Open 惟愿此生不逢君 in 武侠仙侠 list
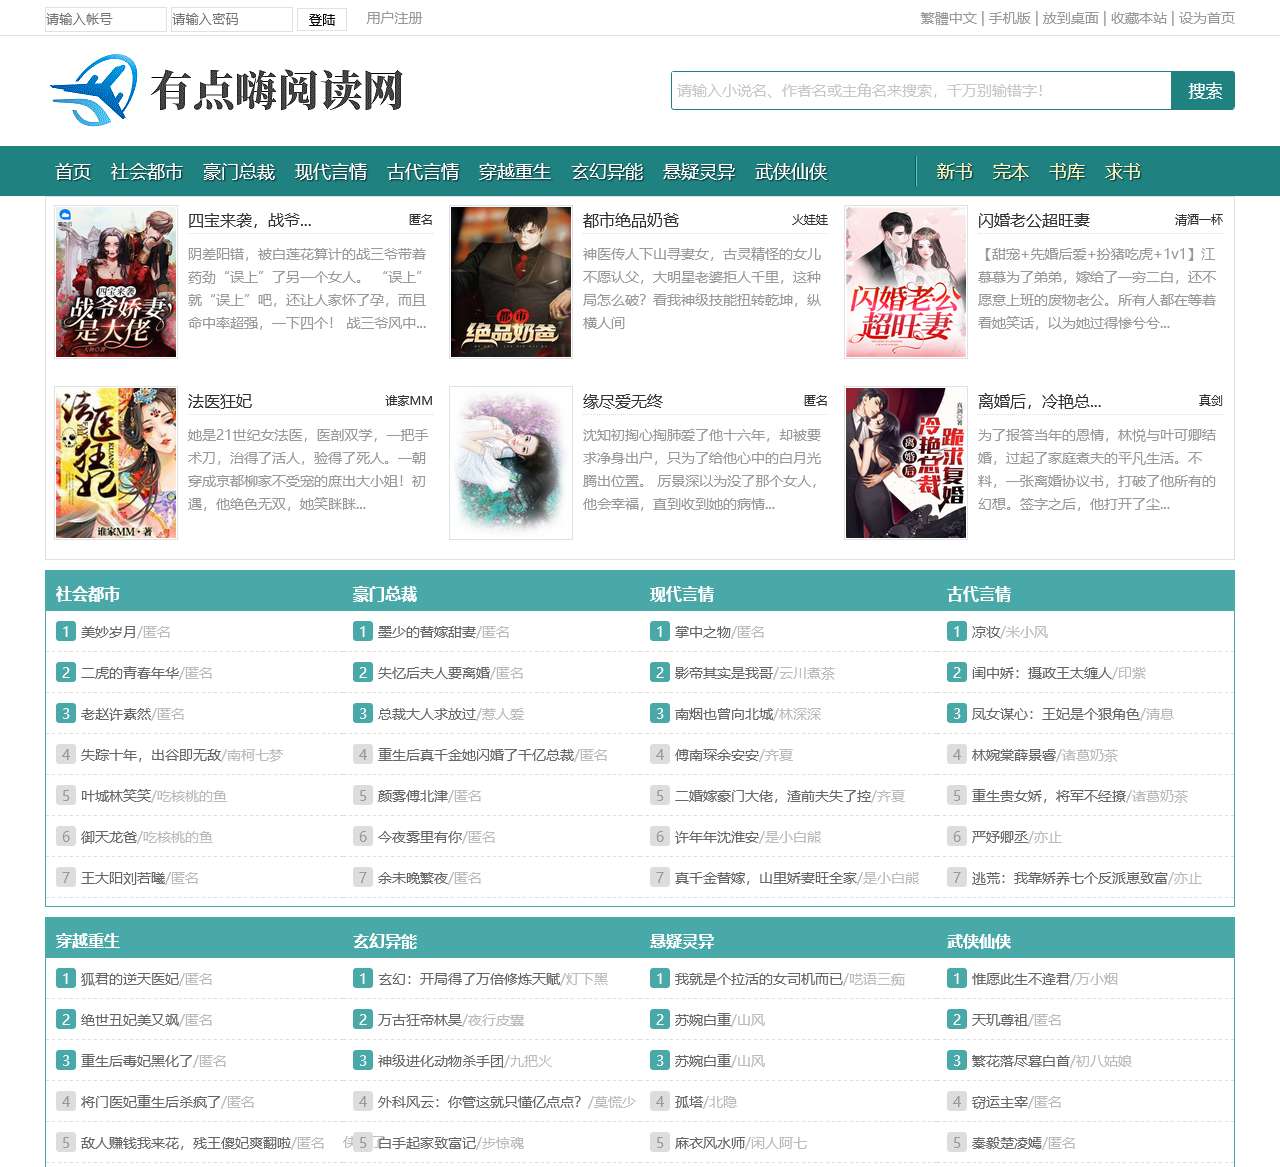Screen dimensions: 1280x1167 [x=1021, y=979]
